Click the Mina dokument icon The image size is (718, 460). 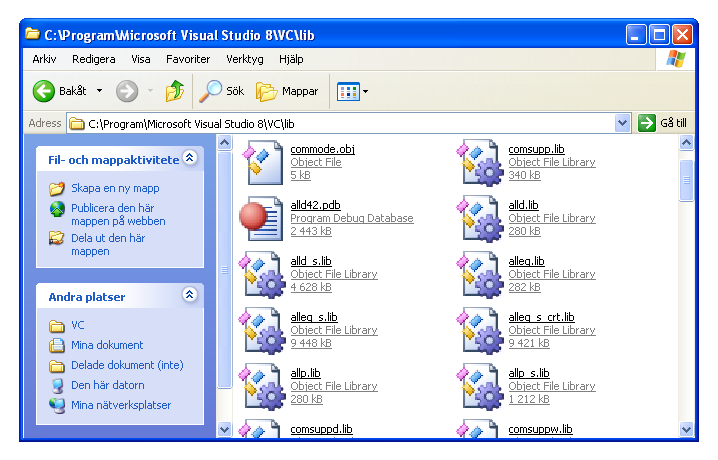[x=57, y=345]
